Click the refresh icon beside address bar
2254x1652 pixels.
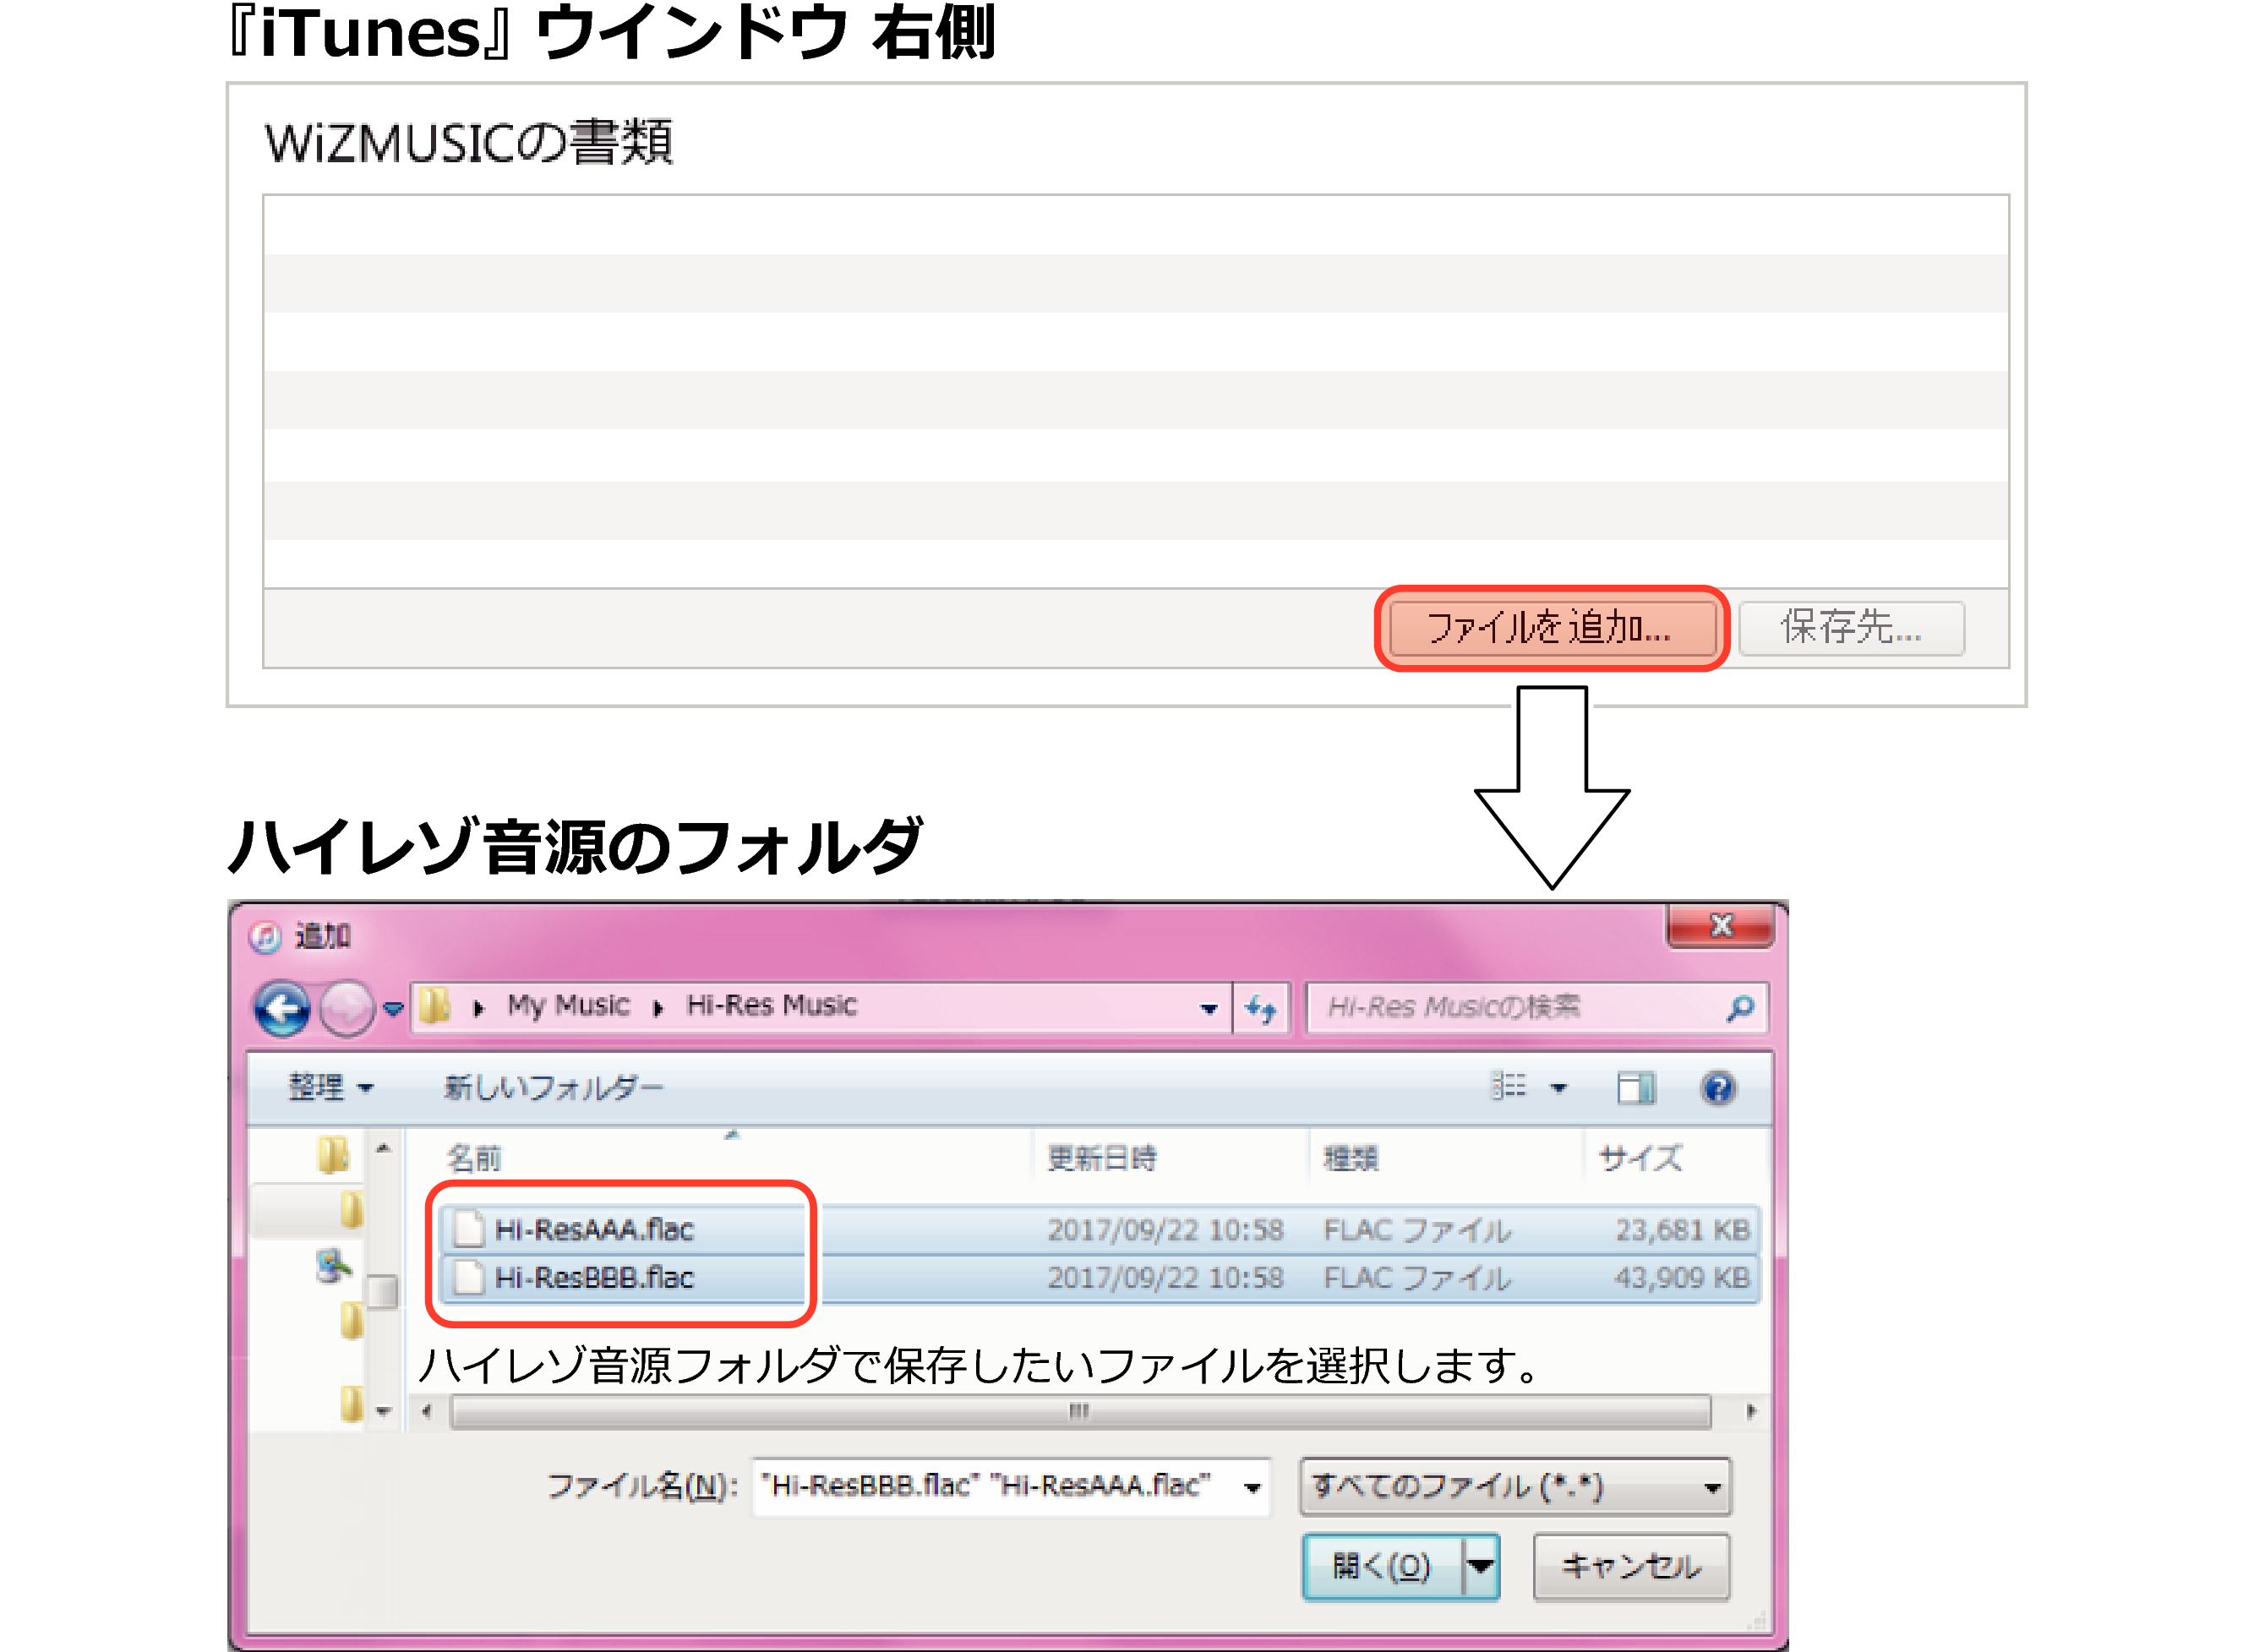[1261, 1009]
